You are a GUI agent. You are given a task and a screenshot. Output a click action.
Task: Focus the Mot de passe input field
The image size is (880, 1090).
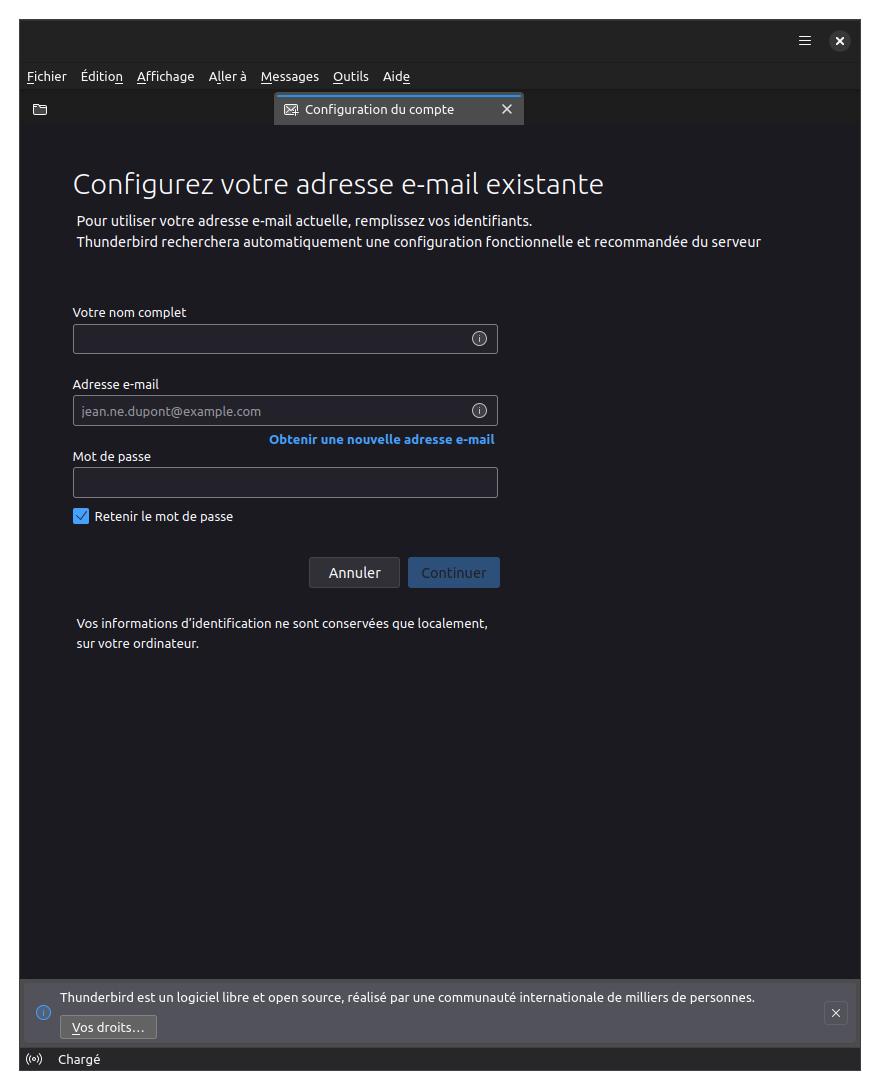[285, 482]
